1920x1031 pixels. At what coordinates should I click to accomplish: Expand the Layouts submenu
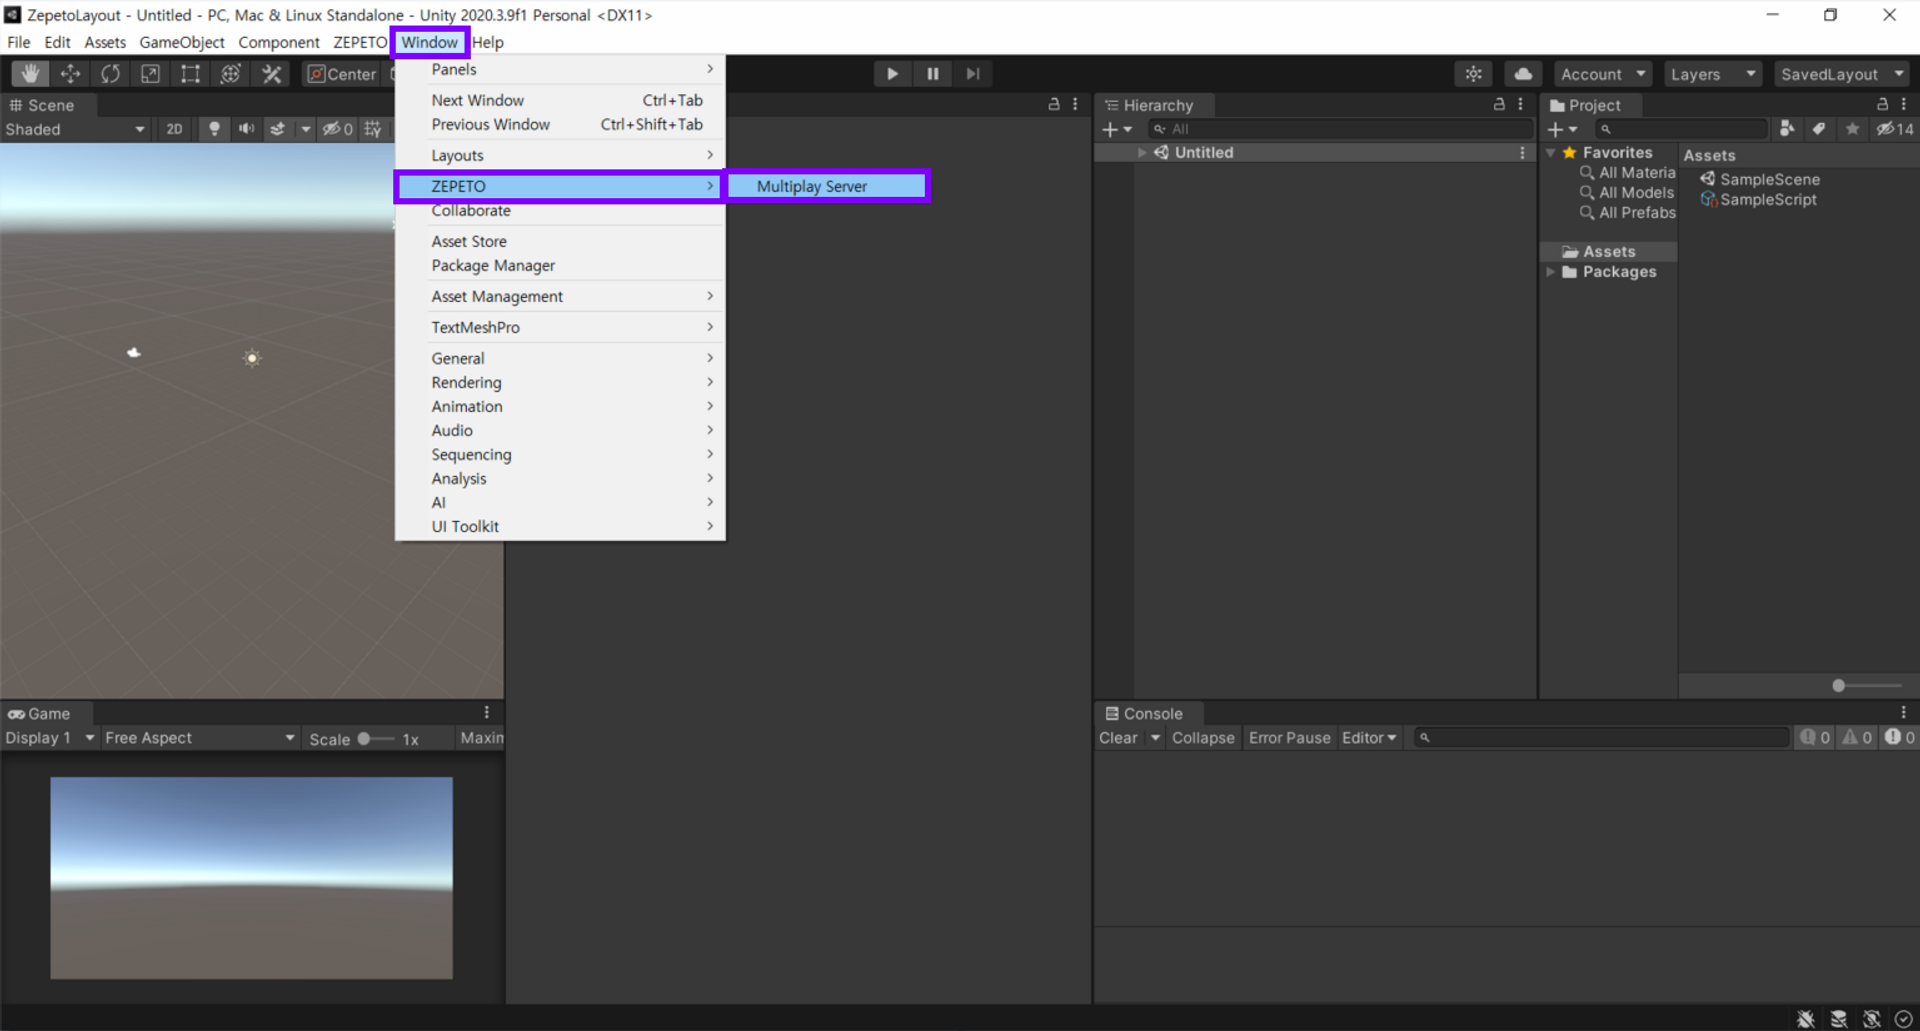[x=560, y=155]
